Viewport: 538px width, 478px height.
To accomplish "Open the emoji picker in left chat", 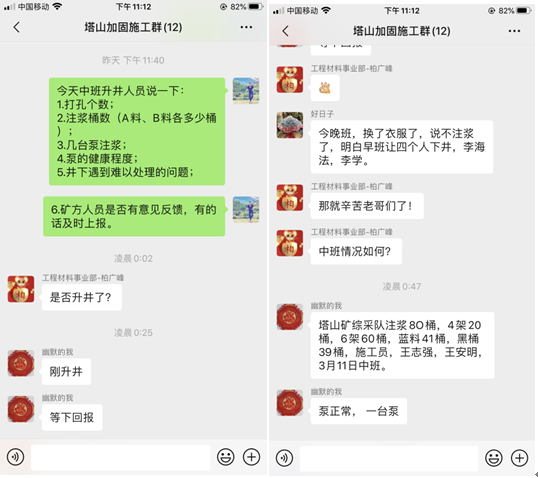I will tap(226, 457).
